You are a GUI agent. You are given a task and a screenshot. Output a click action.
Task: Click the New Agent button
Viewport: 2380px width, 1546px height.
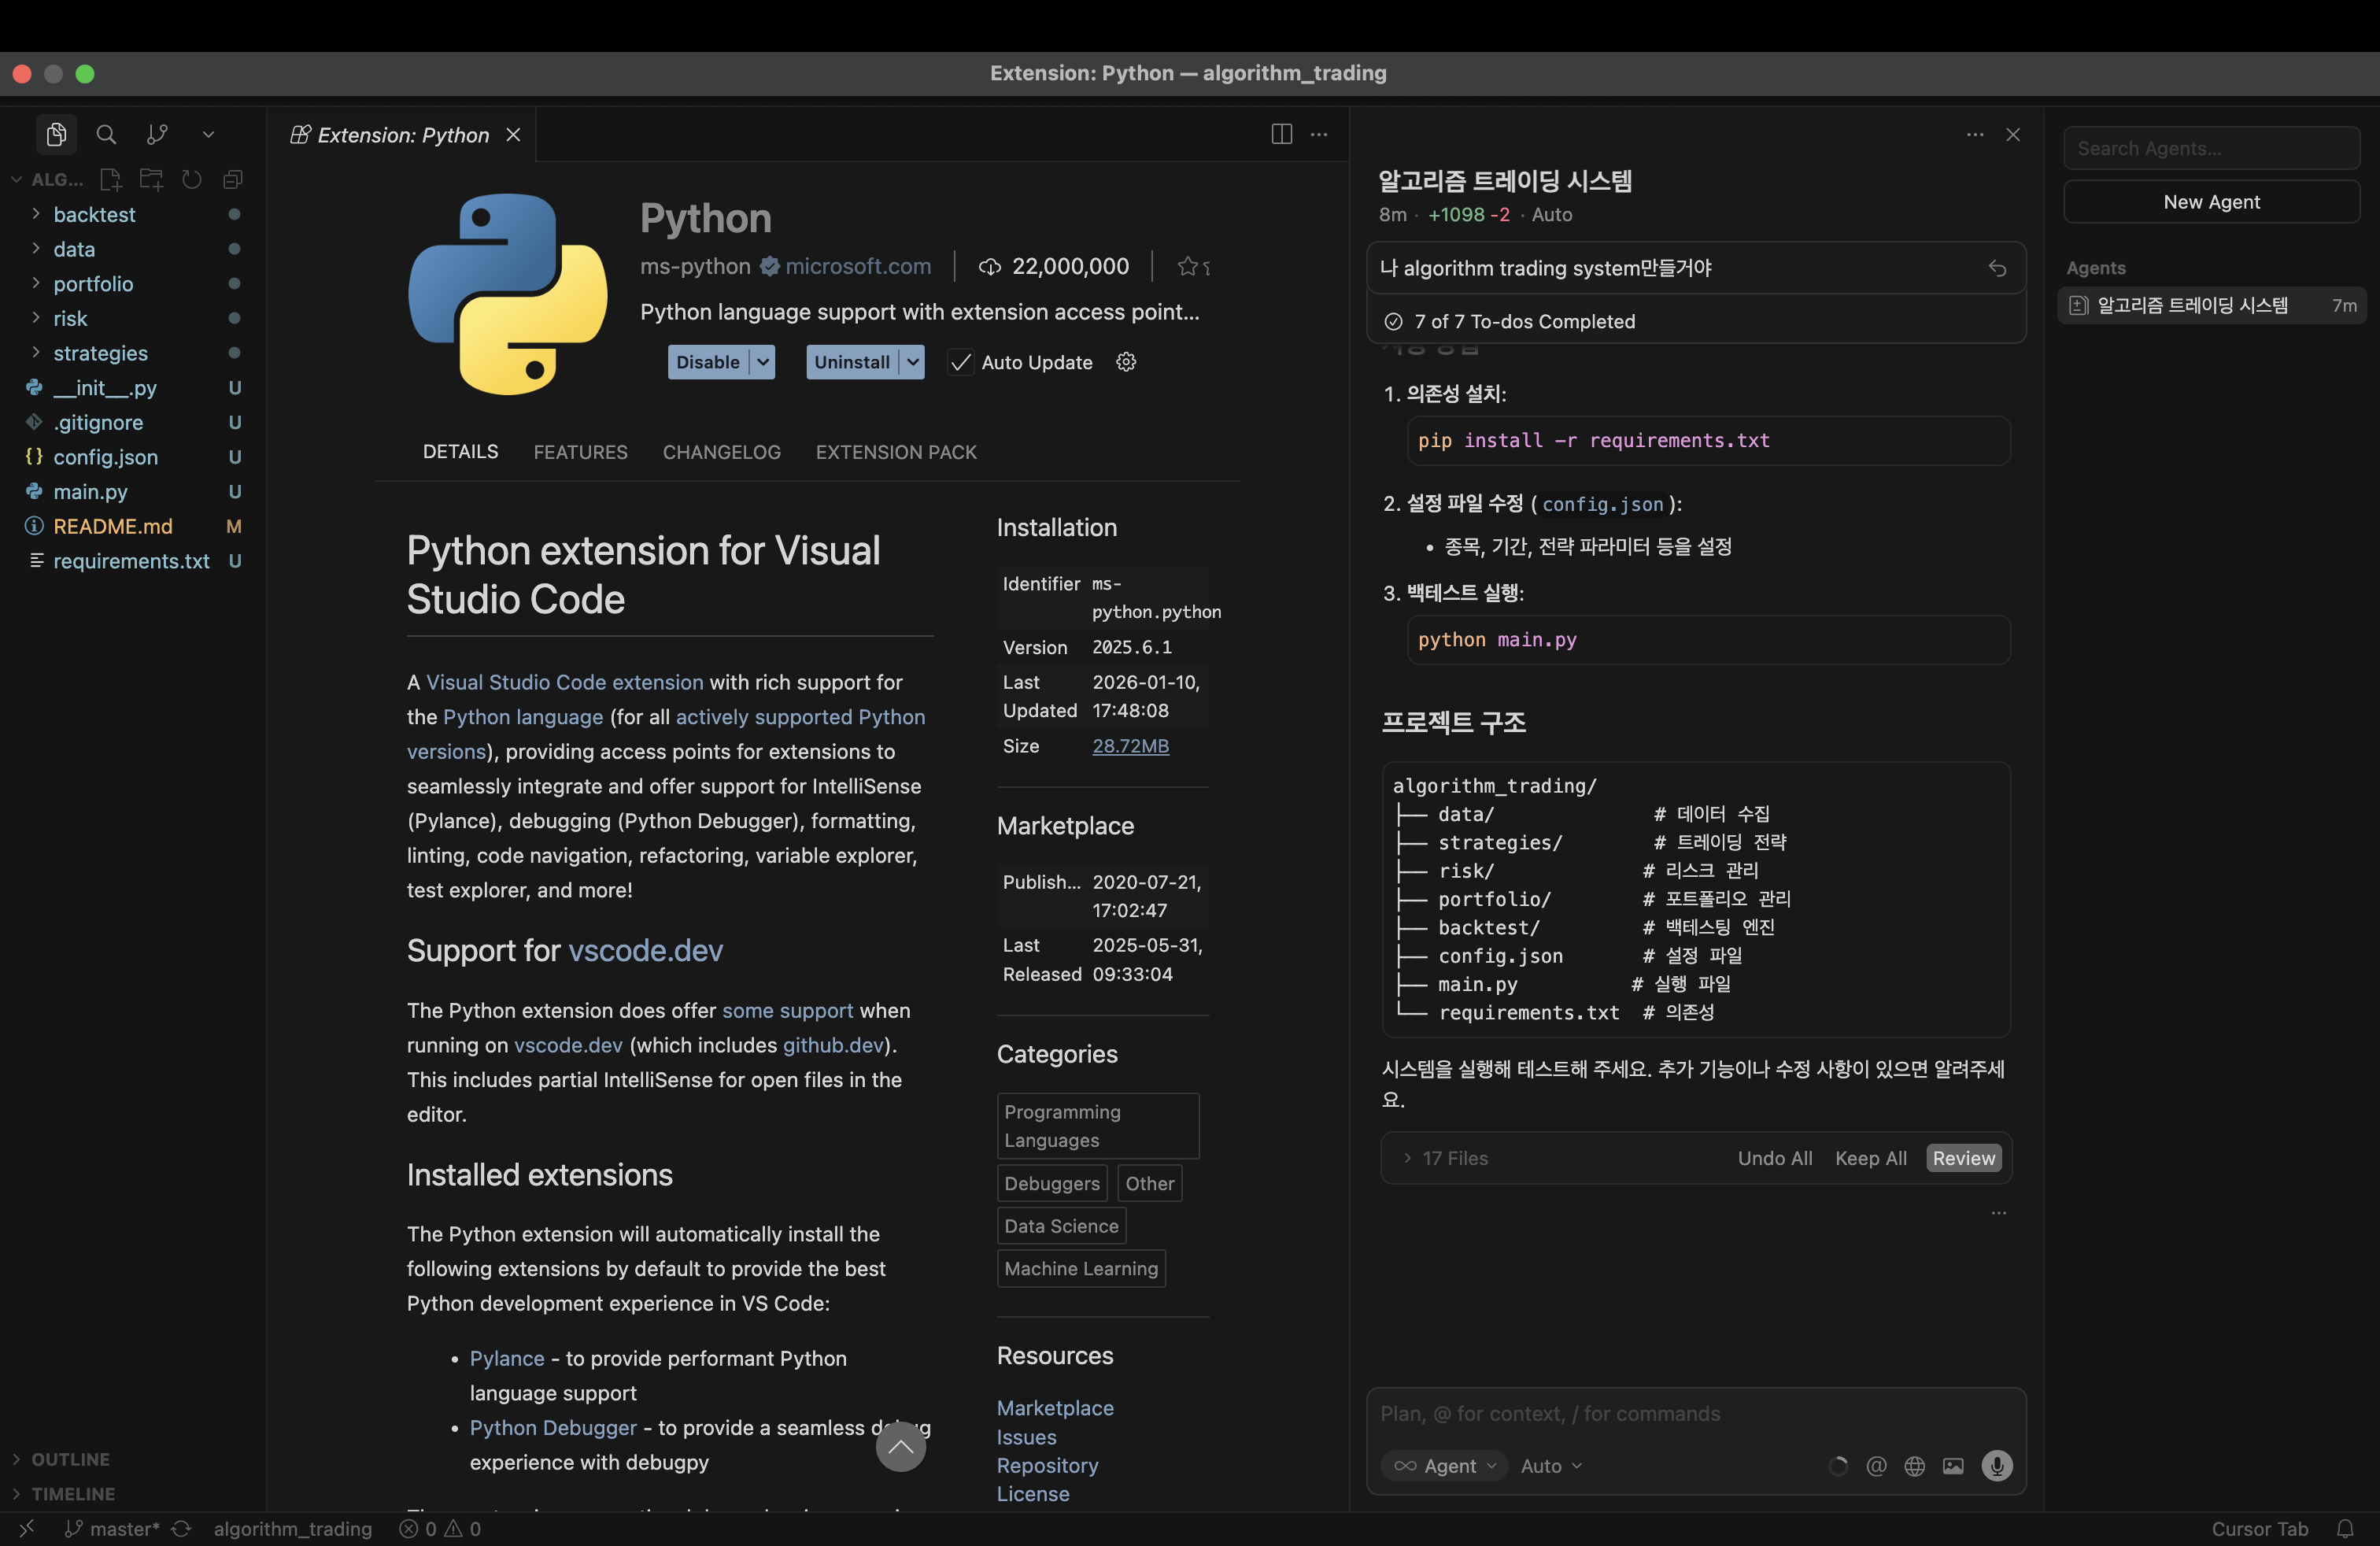pos(2210,202)
